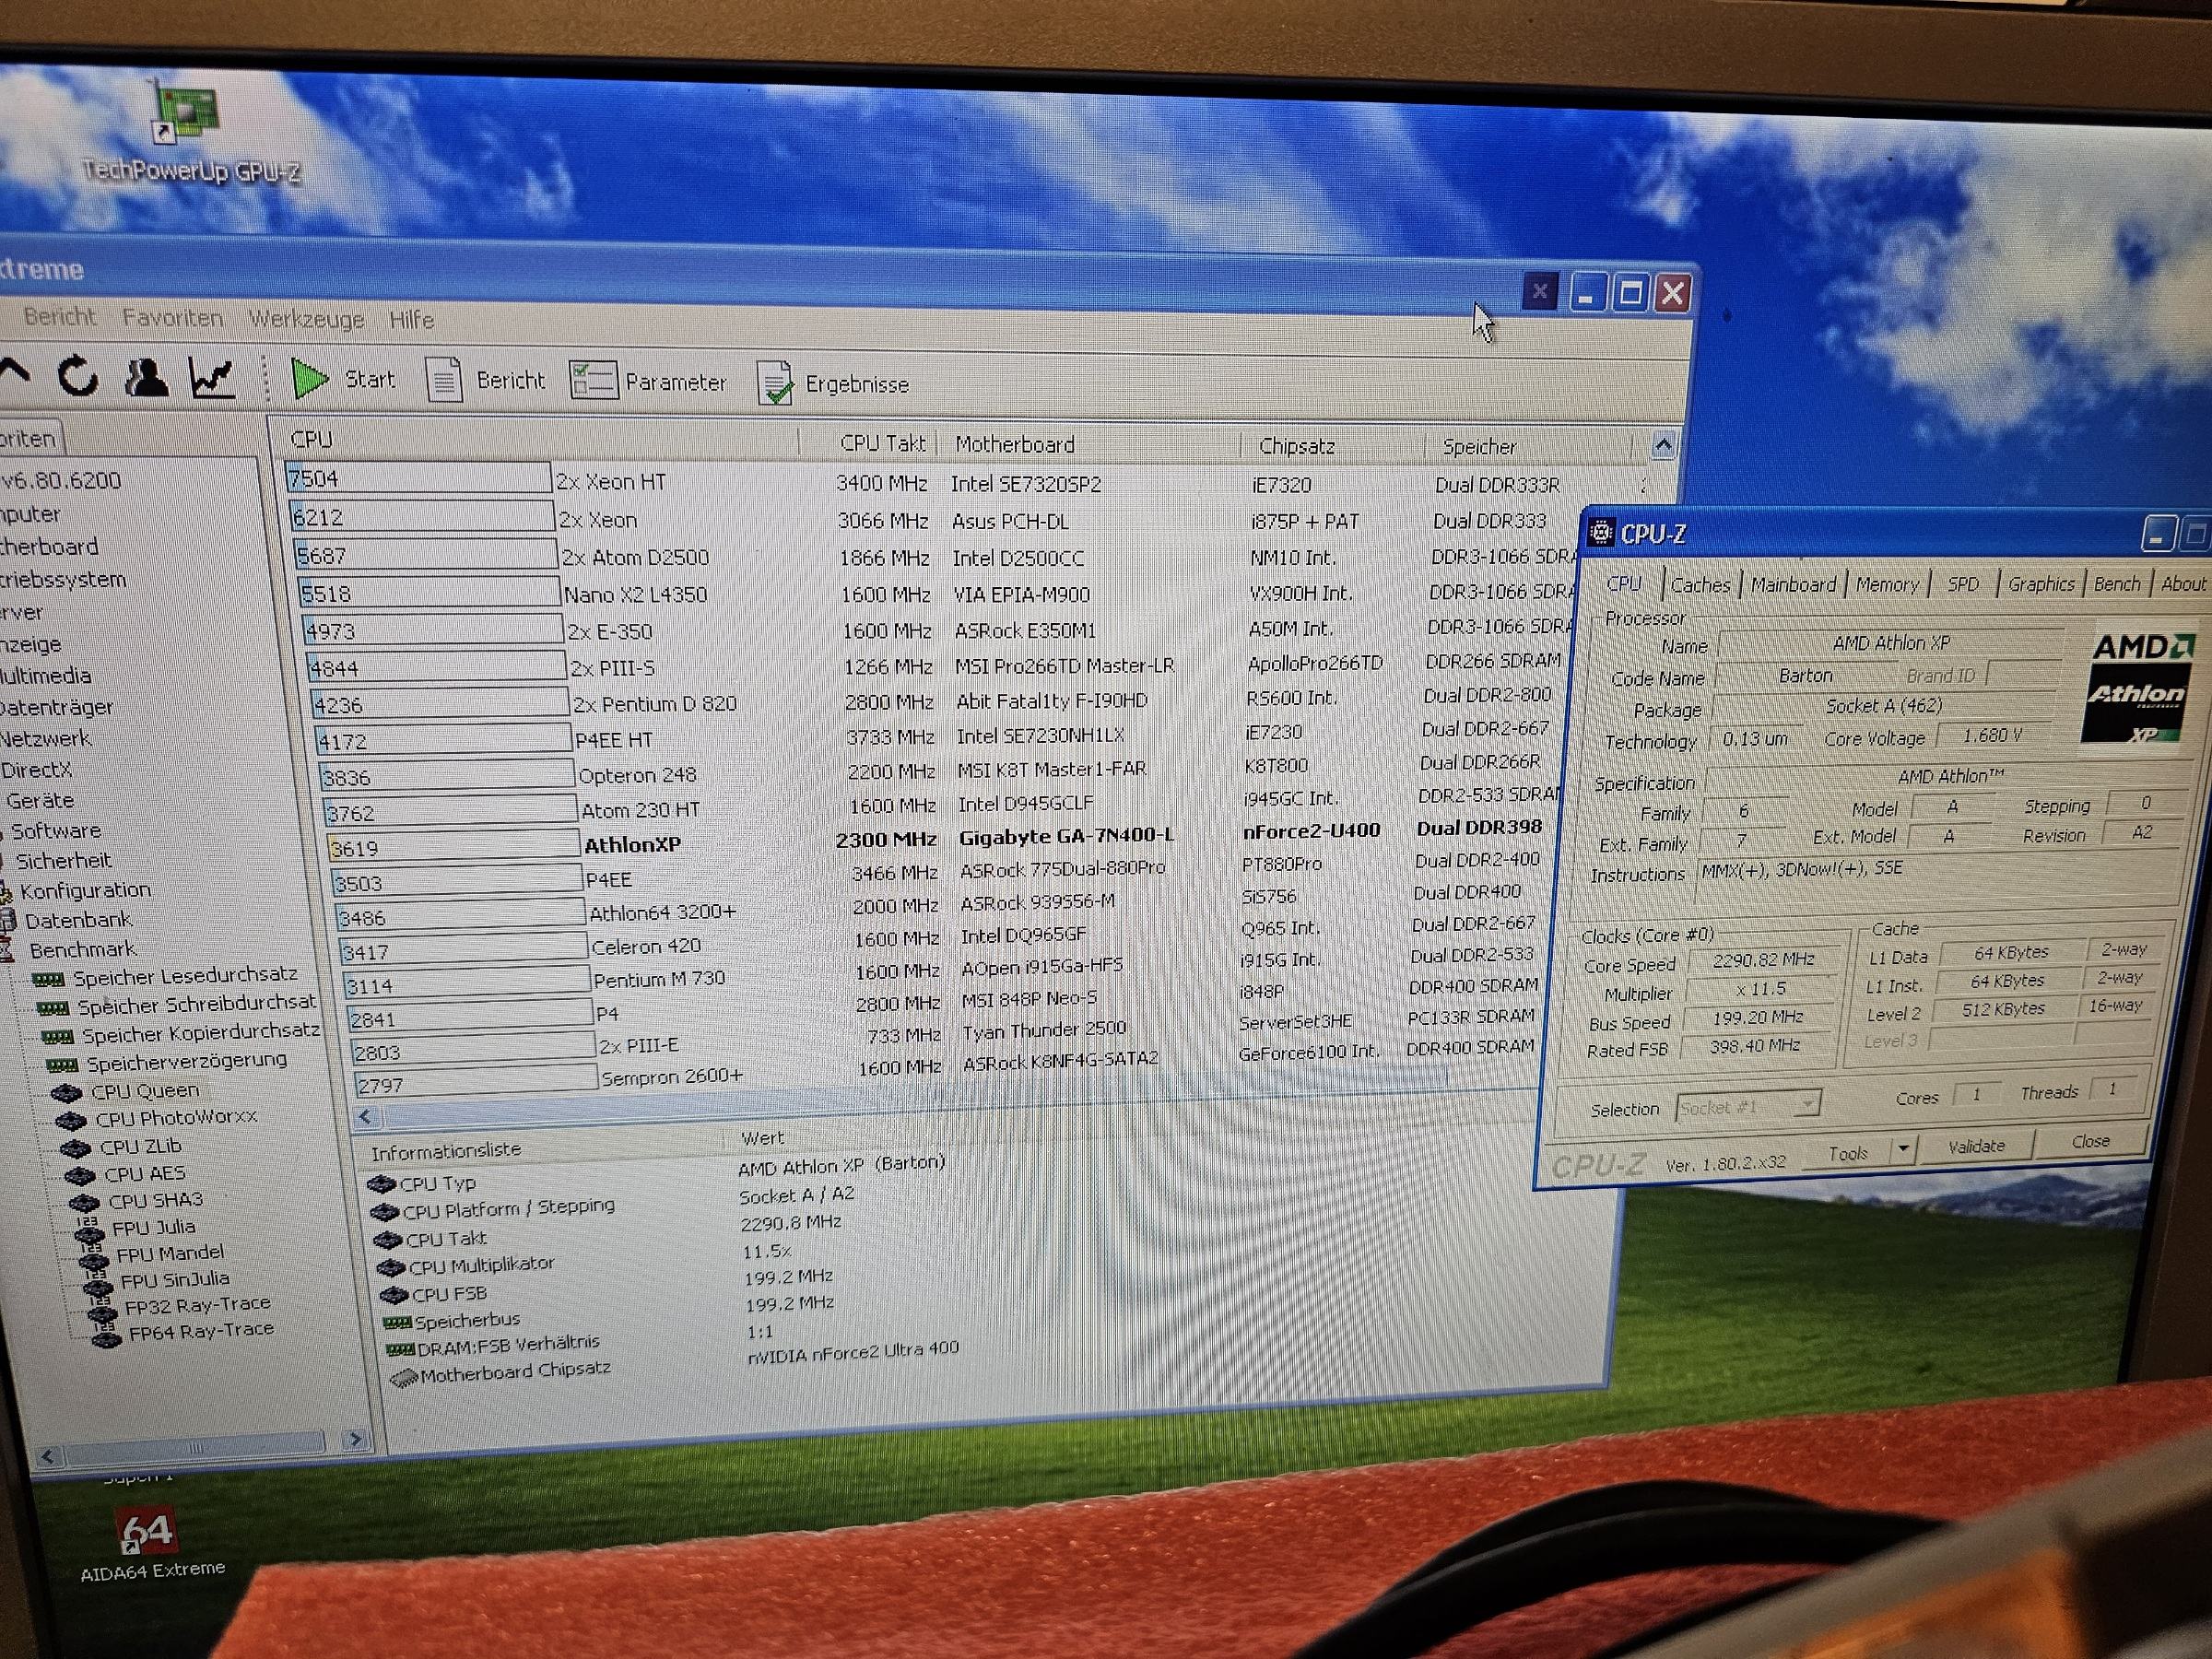Viewport: 2212px width, 1659px height.
Task: Select FPU Mandel benchmark in tree
Action: point(169,1253)
